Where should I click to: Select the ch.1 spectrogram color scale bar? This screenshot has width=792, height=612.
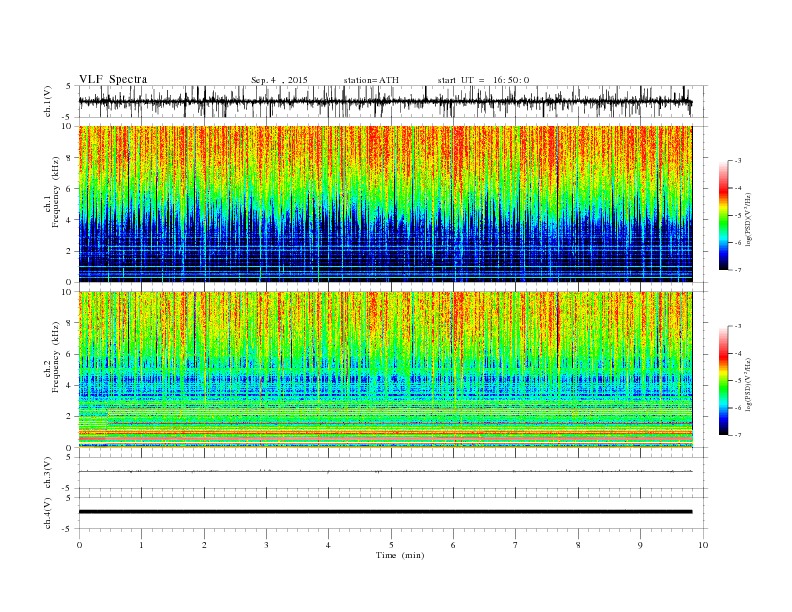(723, 216)
